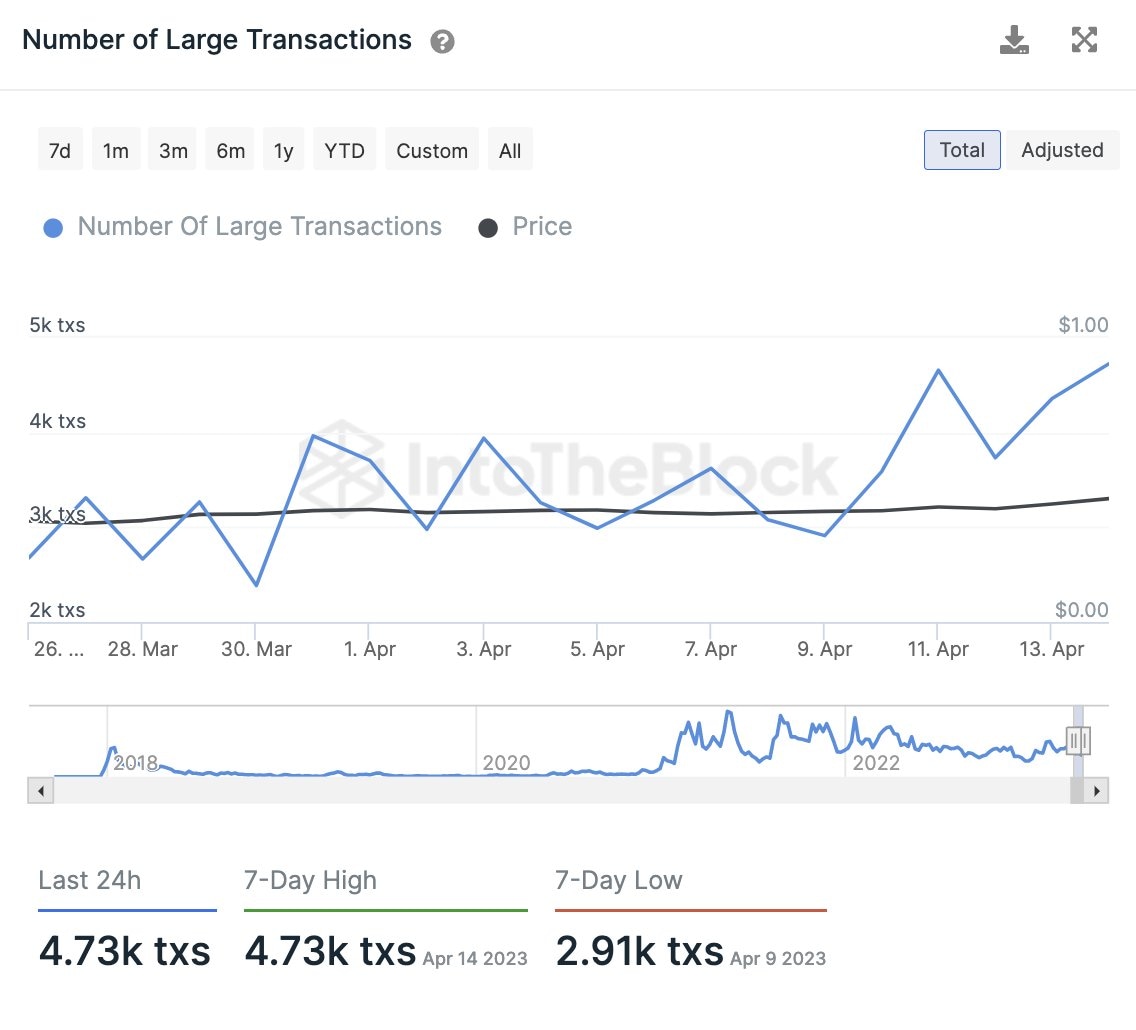Click the right arrow on the navigator scrollbar
Screen dimensions: 1136x1030
click(x=1096, y=791)
